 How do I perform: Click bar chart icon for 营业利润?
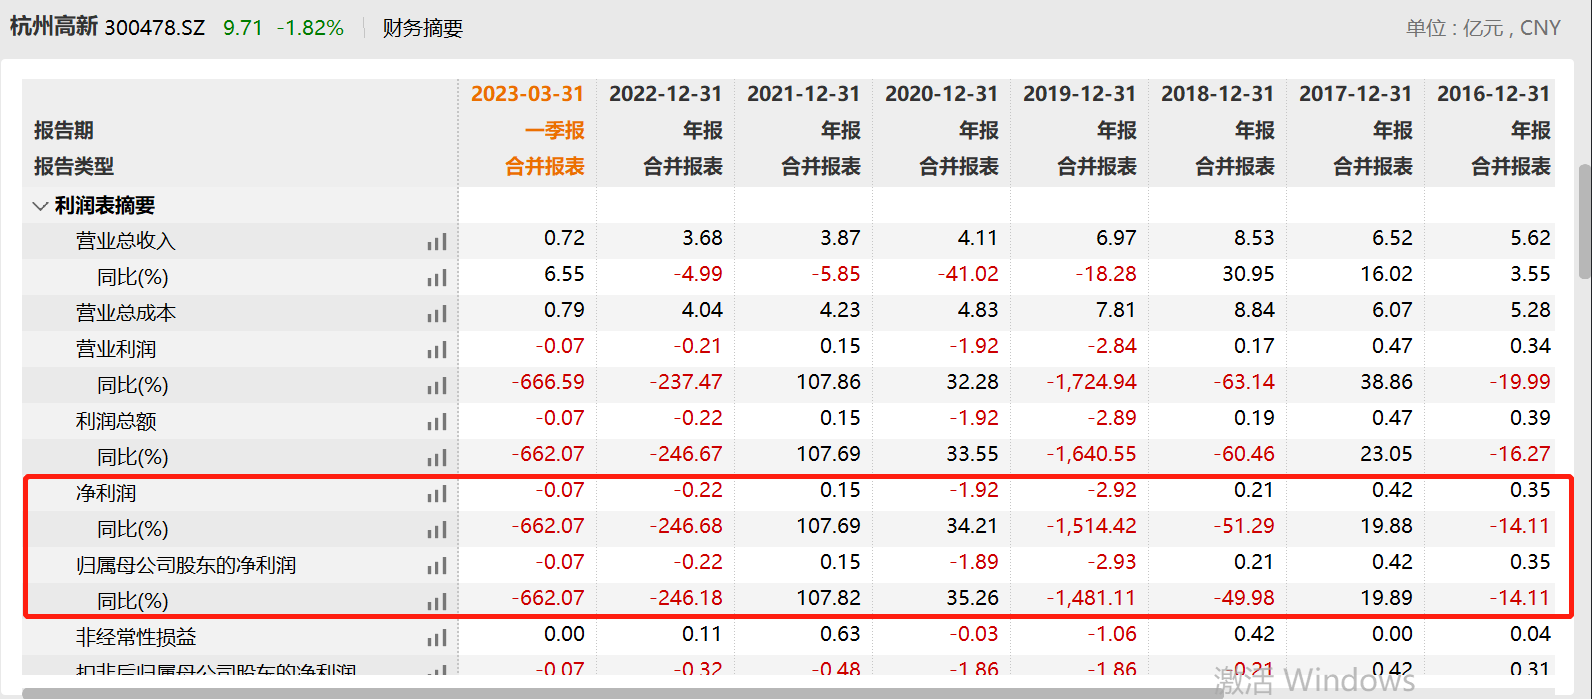[437, 350]
